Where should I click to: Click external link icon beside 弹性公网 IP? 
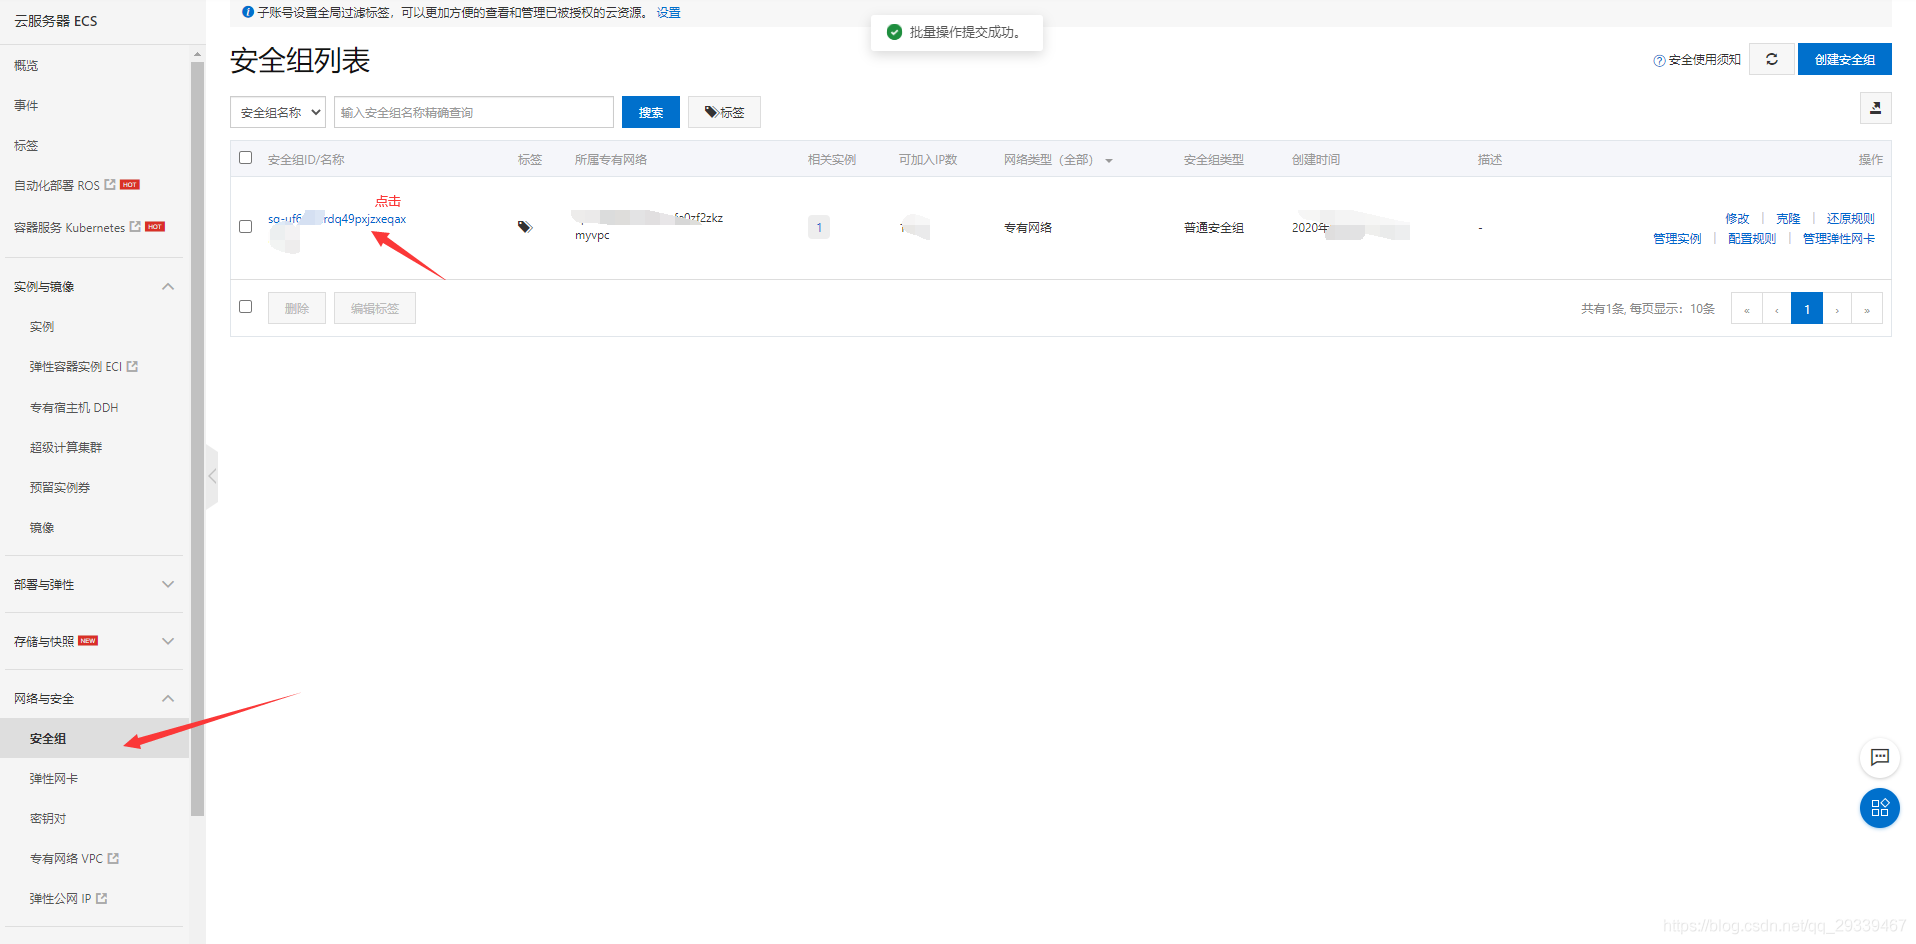tap(102, 898)
